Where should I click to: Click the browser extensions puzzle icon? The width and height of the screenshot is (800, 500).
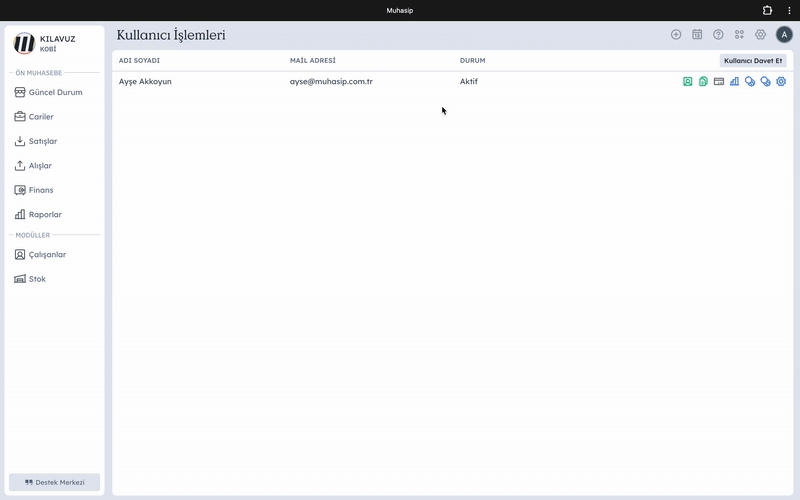click(767, 10)
